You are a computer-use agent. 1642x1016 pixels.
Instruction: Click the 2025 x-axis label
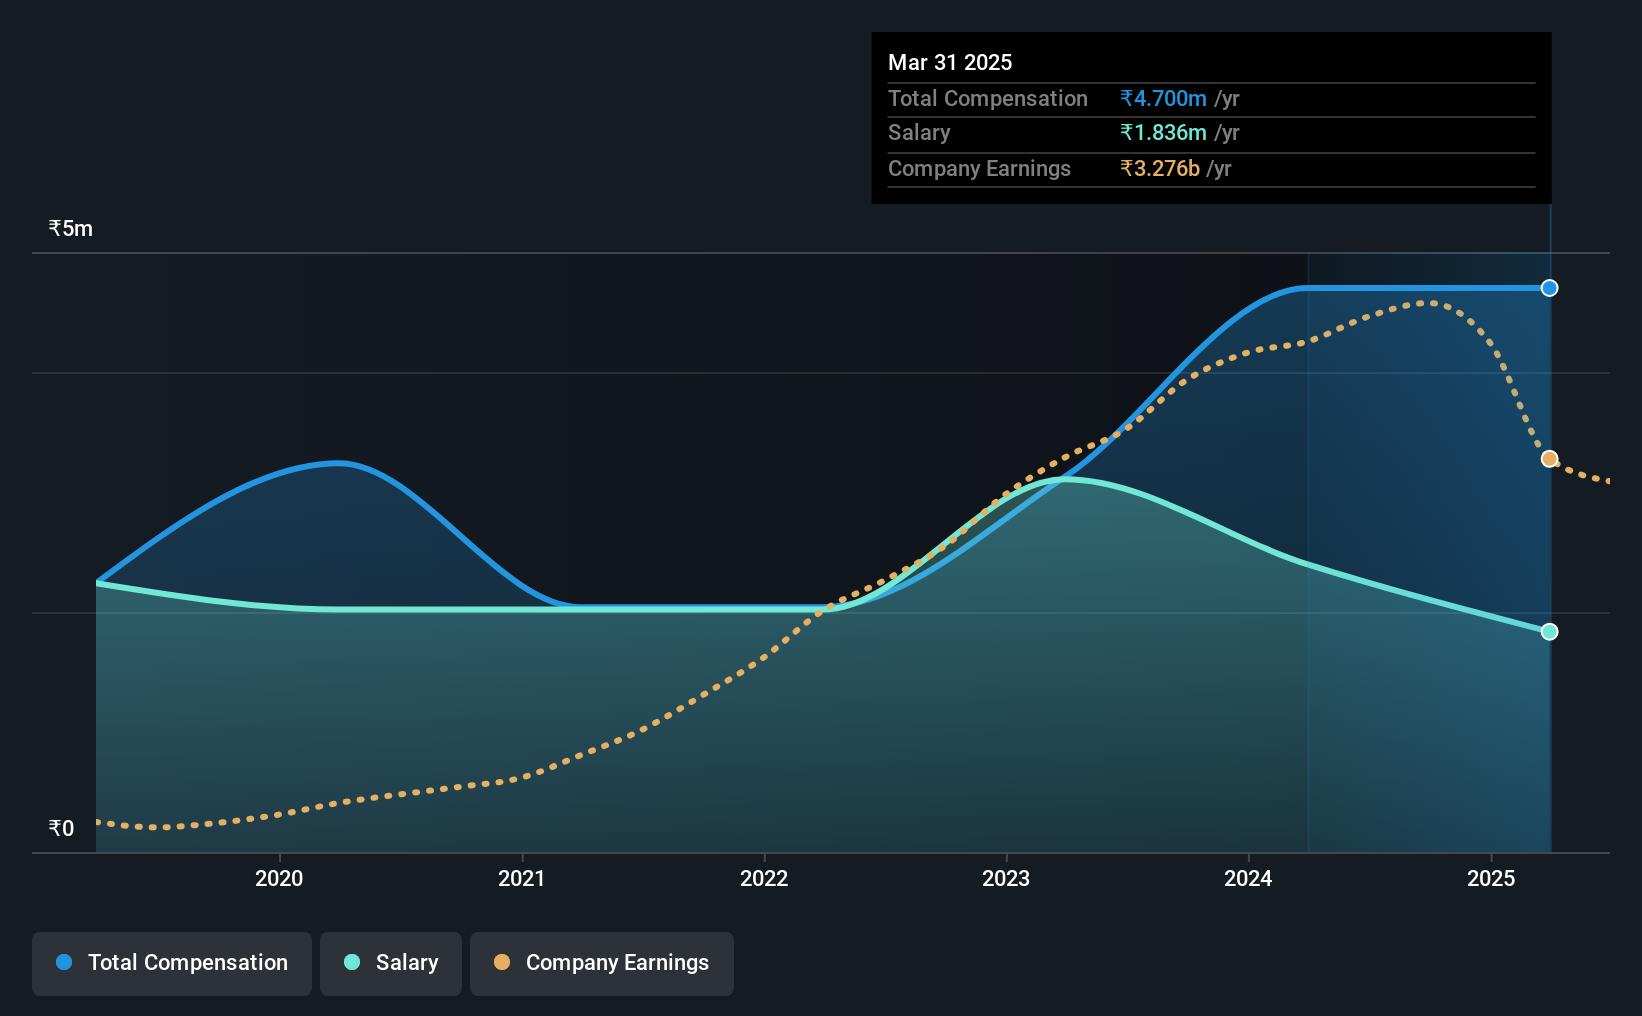click(x=1491, y=878)
